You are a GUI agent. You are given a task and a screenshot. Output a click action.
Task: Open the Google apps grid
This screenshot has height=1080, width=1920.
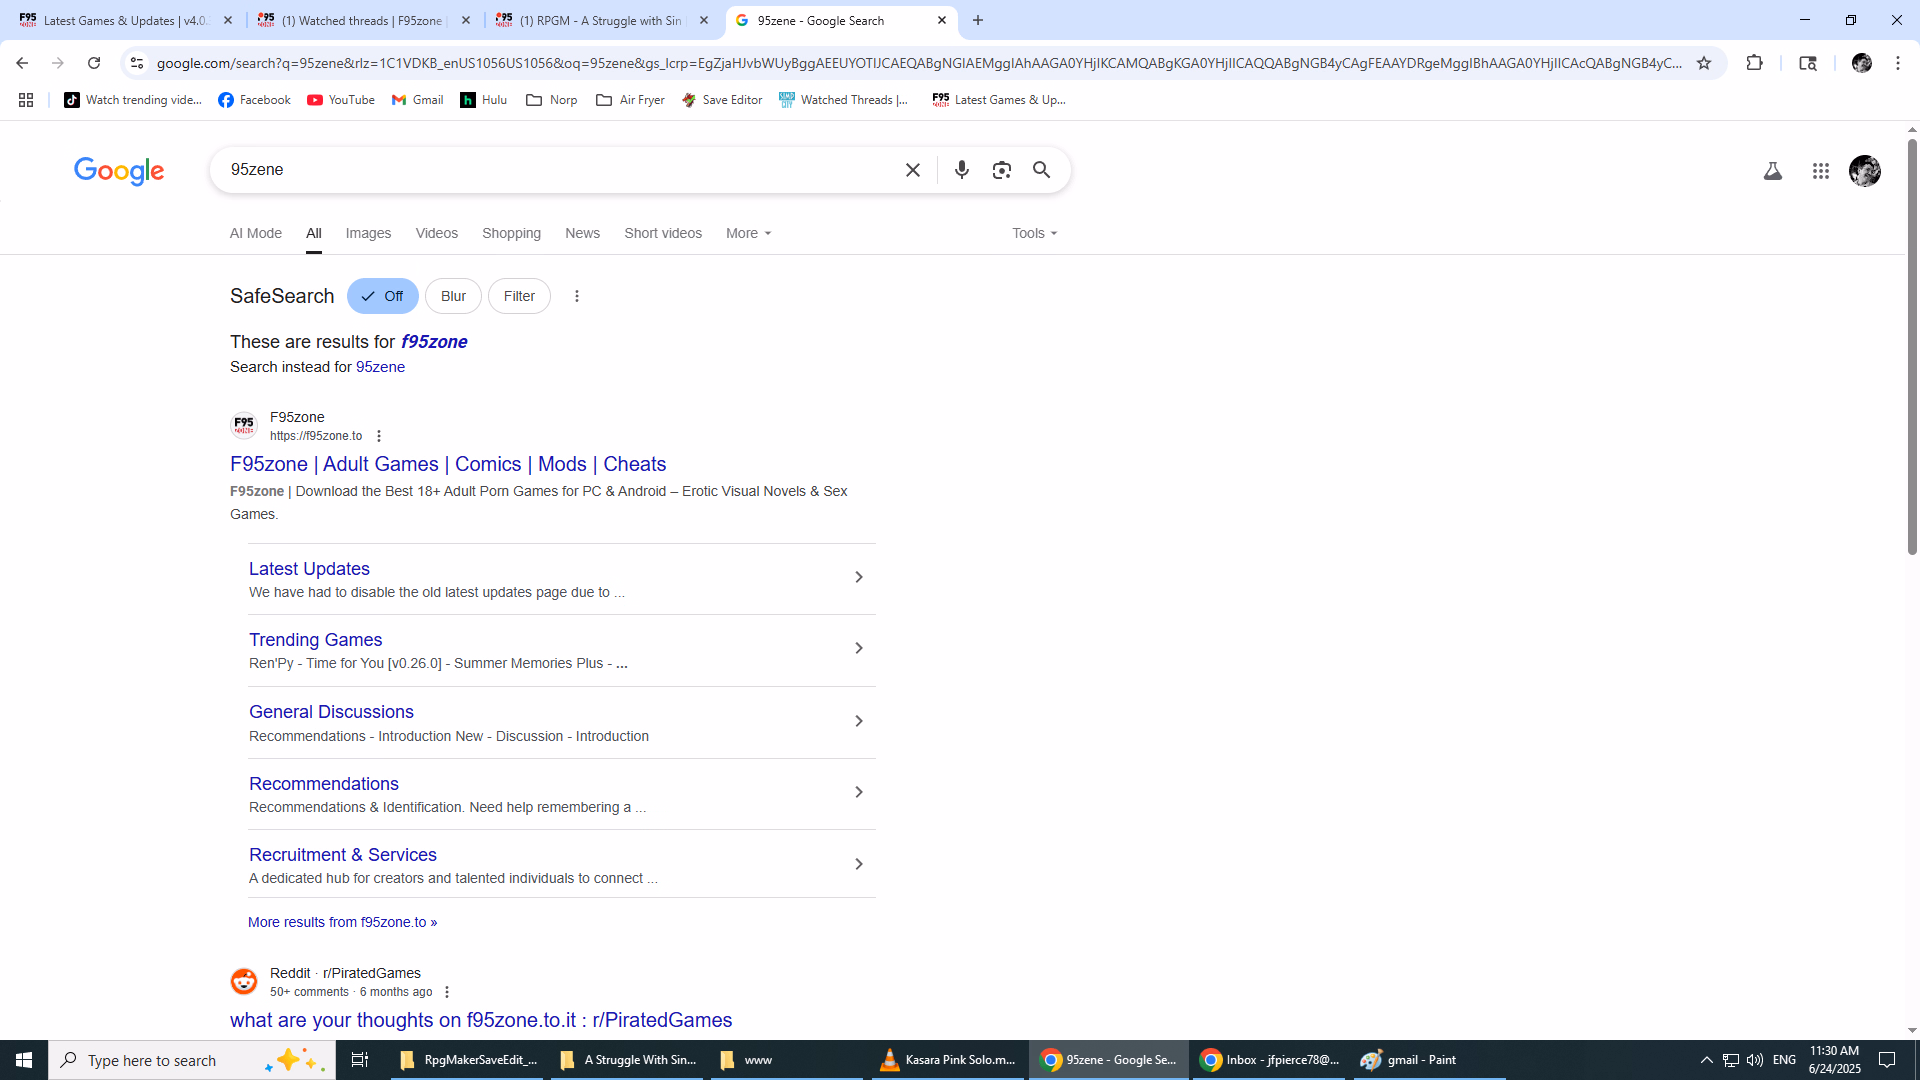click(x=1820, y=171)
